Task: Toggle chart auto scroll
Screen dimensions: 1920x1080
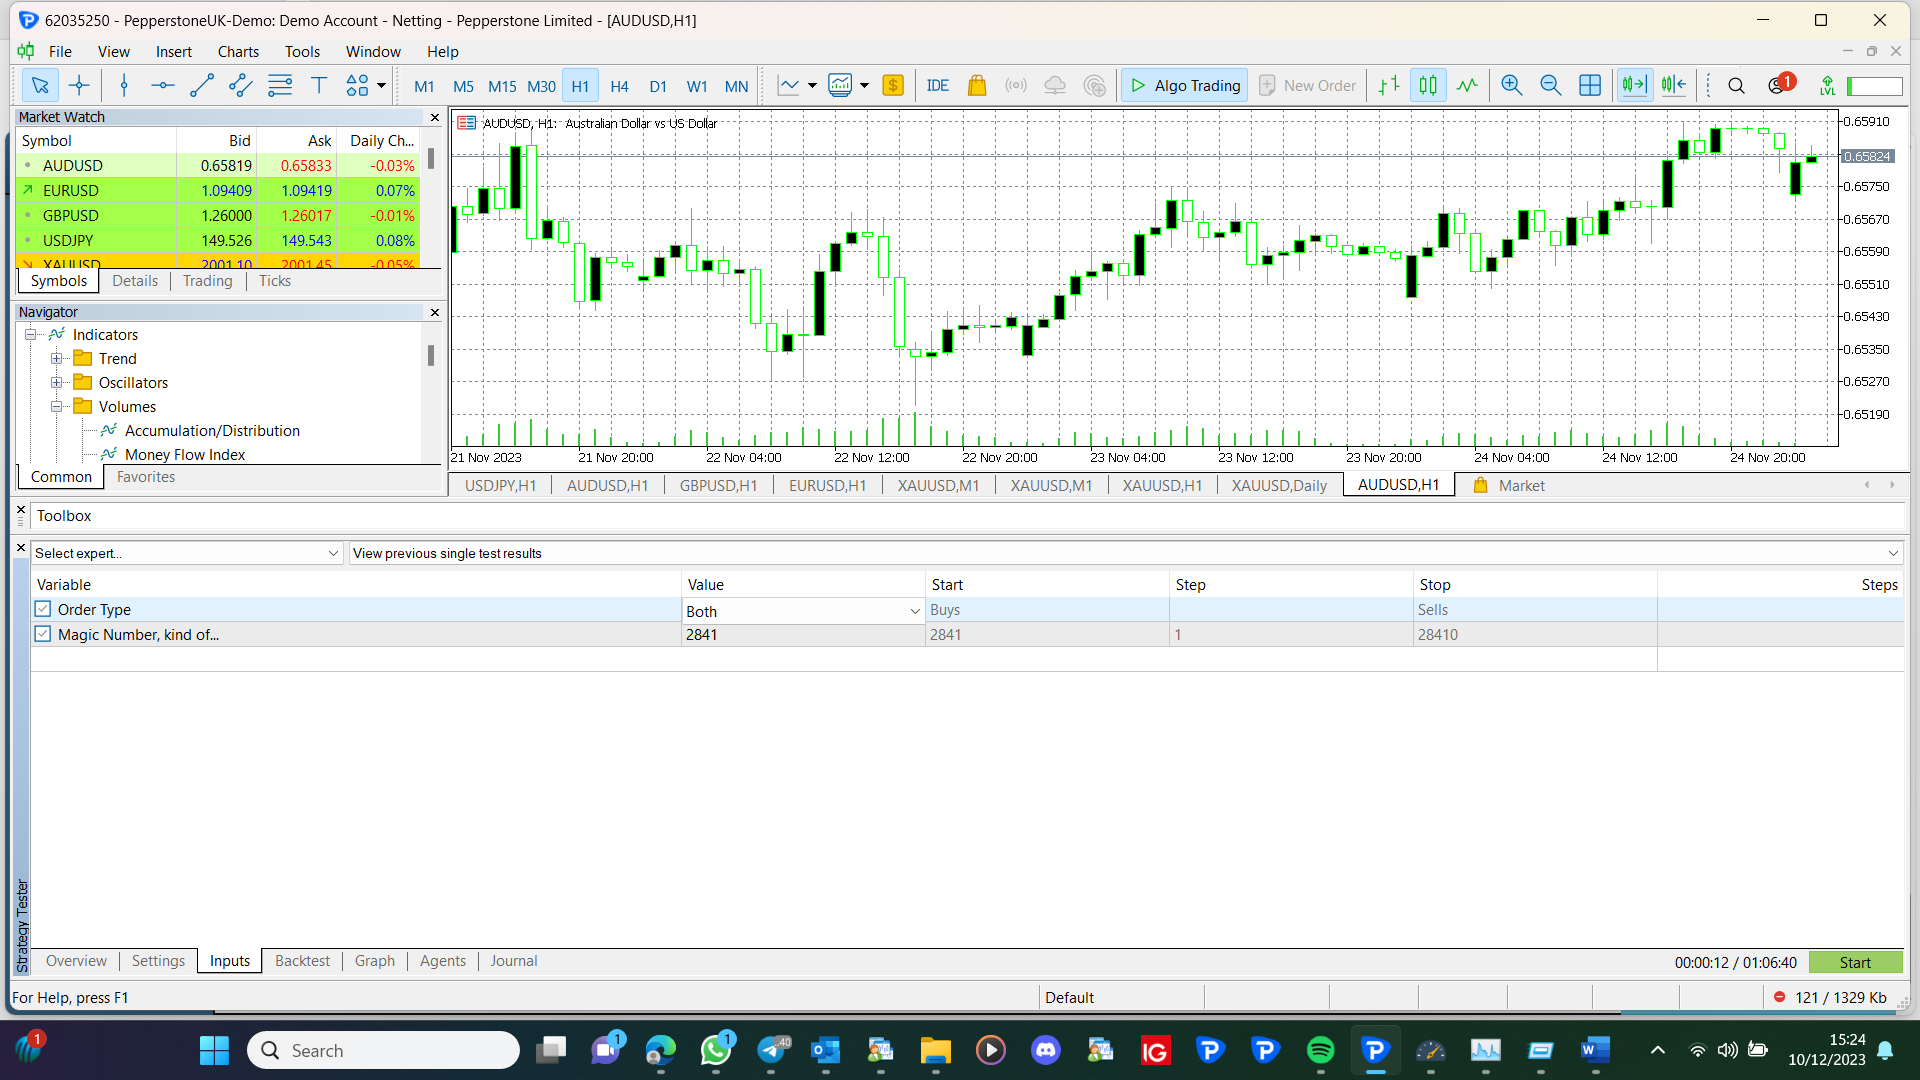Action: tap(1635, 86)
